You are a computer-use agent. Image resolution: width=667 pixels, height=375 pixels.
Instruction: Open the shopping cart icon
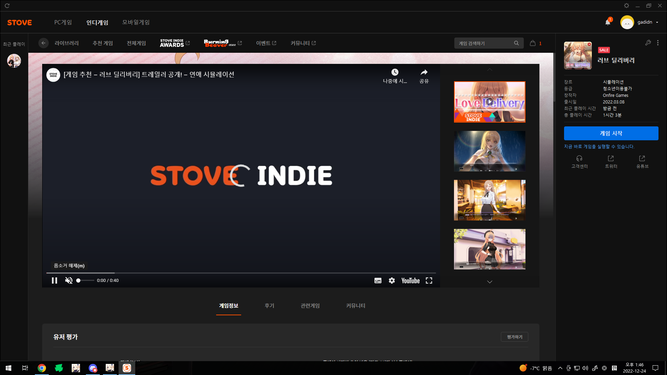pos(533,43)
